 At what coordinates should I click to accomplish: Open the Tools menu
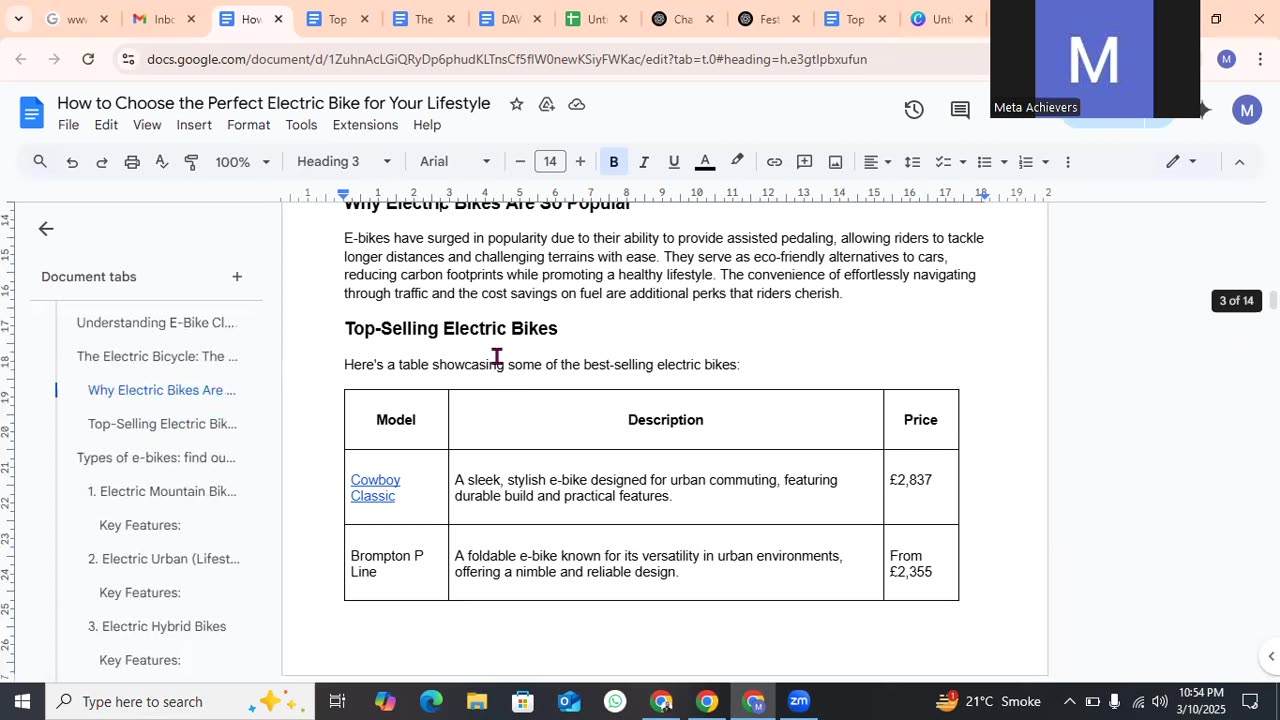coord(301,125)
